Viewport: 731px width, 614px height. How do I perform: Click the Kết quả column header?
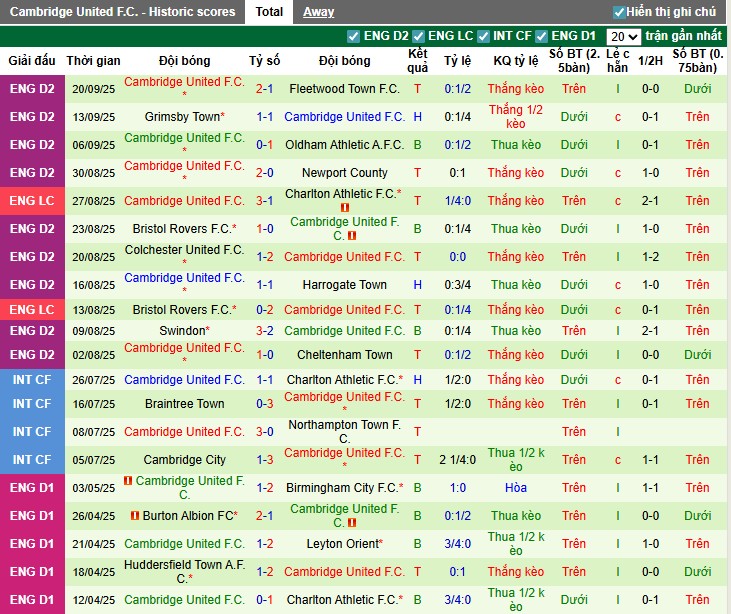[x=417, y=61]
